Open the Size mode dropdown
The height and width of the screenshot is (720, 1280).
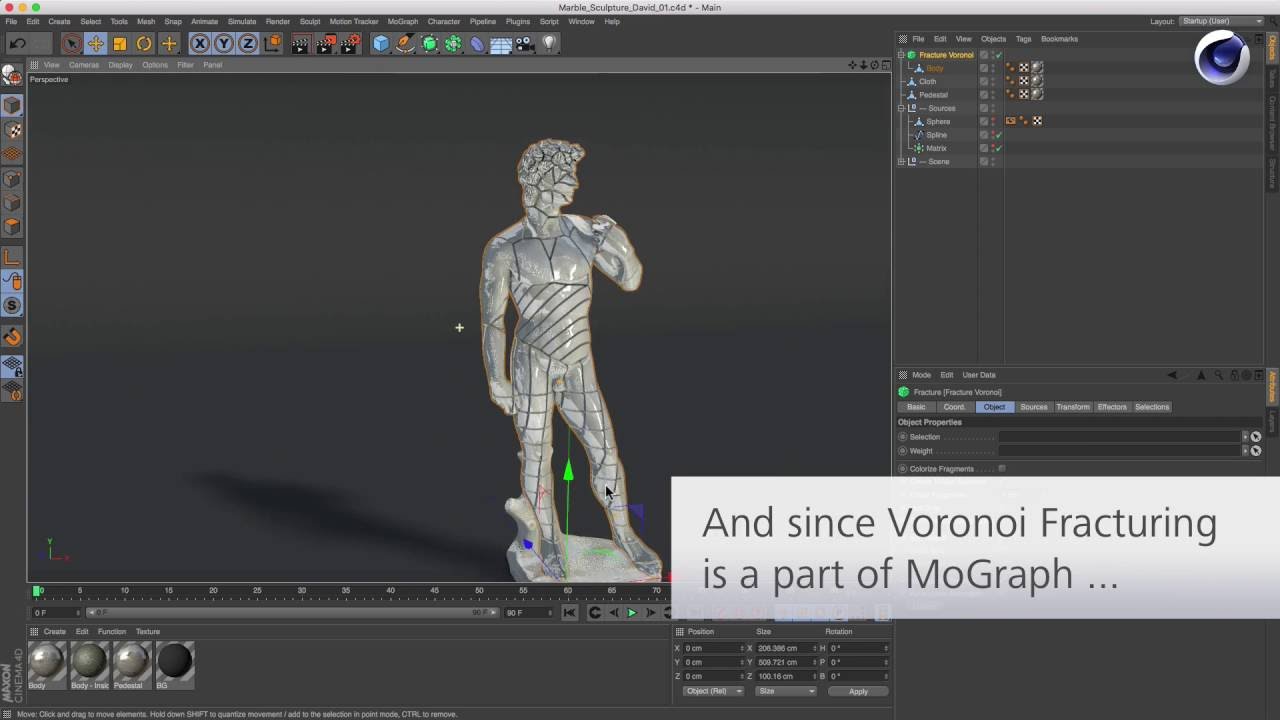(x=786, y=691)
